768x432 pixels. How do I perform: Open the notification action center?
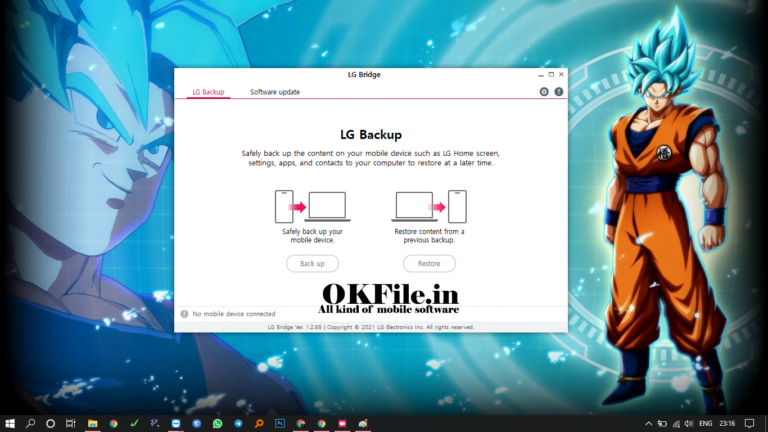(x=749, y=424)
